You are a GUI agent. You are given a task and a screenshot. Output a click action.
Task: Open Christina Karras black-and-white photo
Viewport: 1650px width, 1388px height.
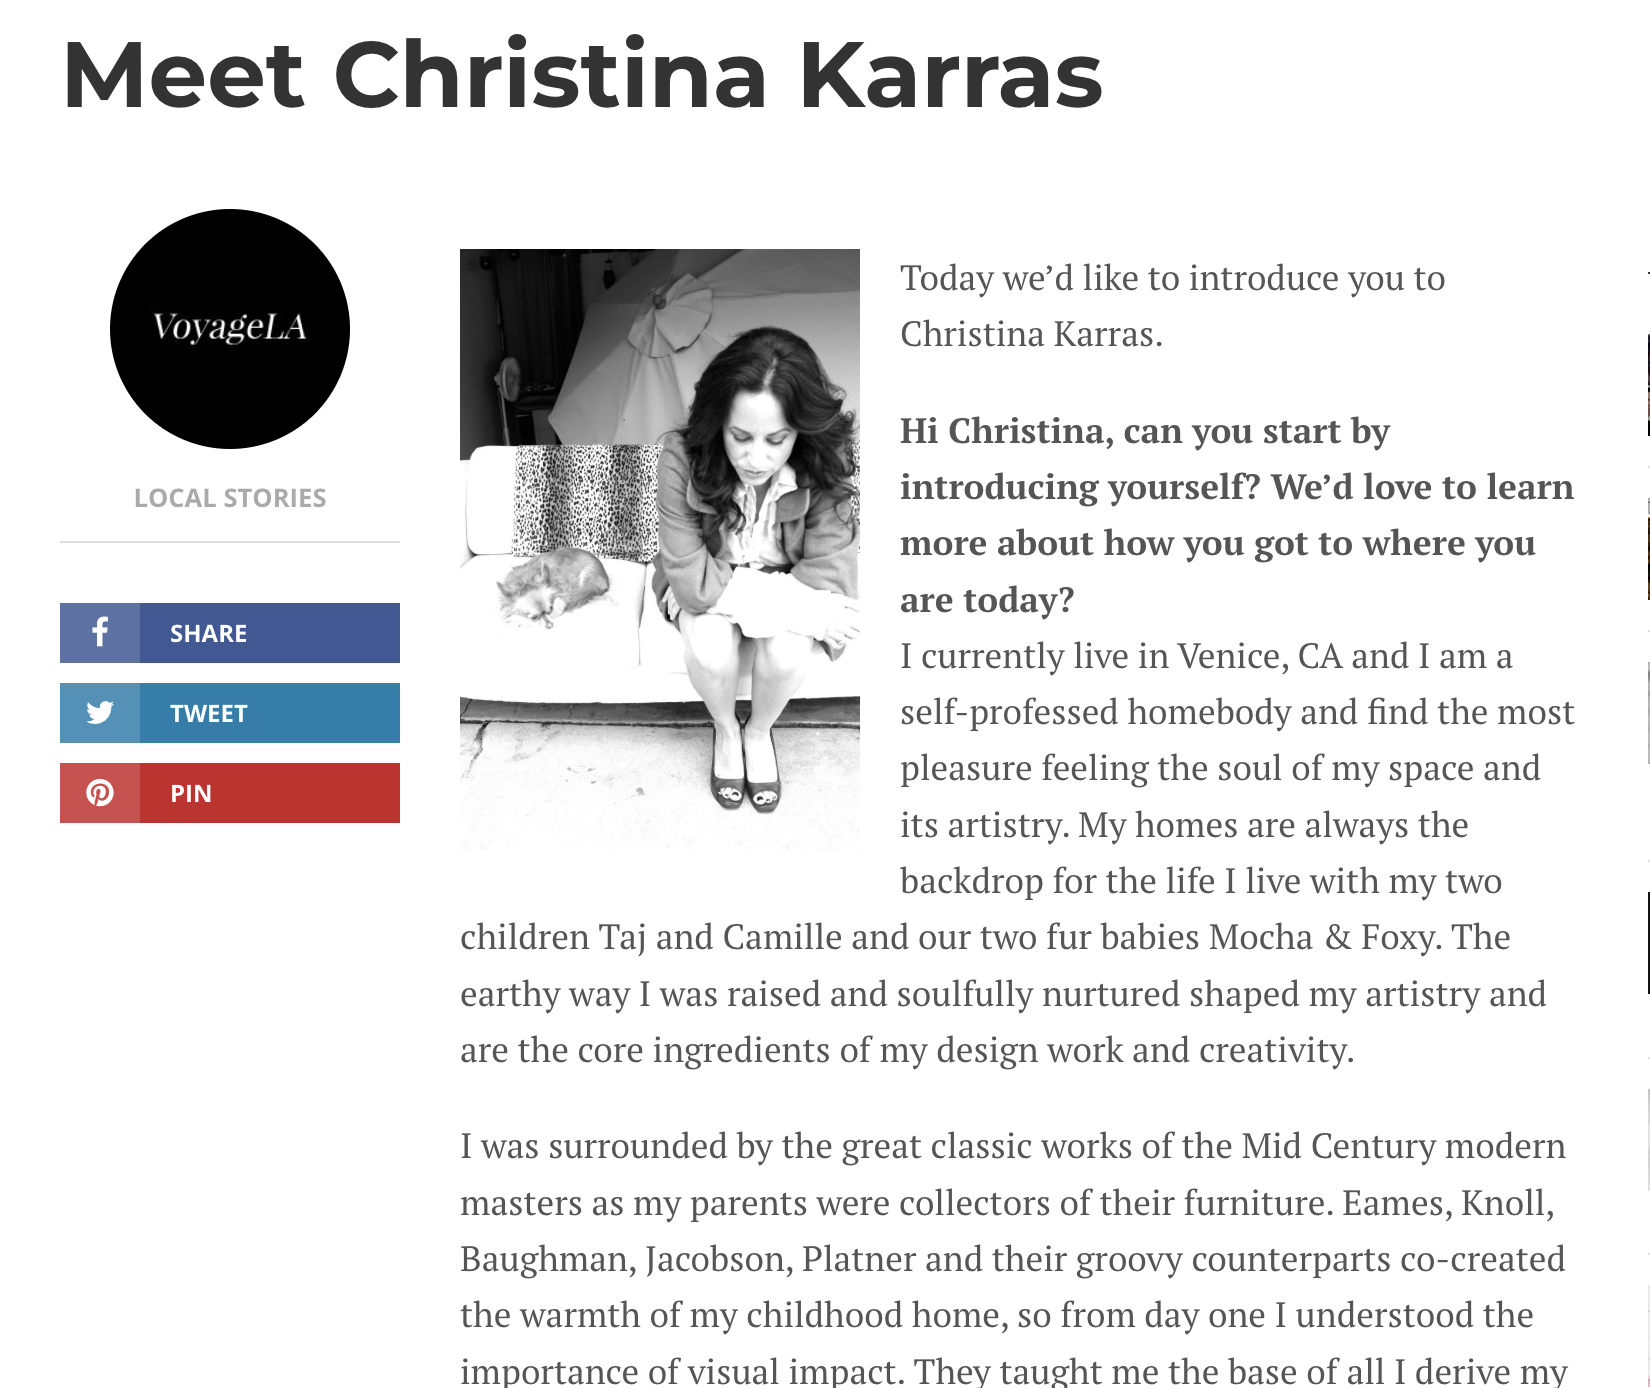[x=660, y=549]
